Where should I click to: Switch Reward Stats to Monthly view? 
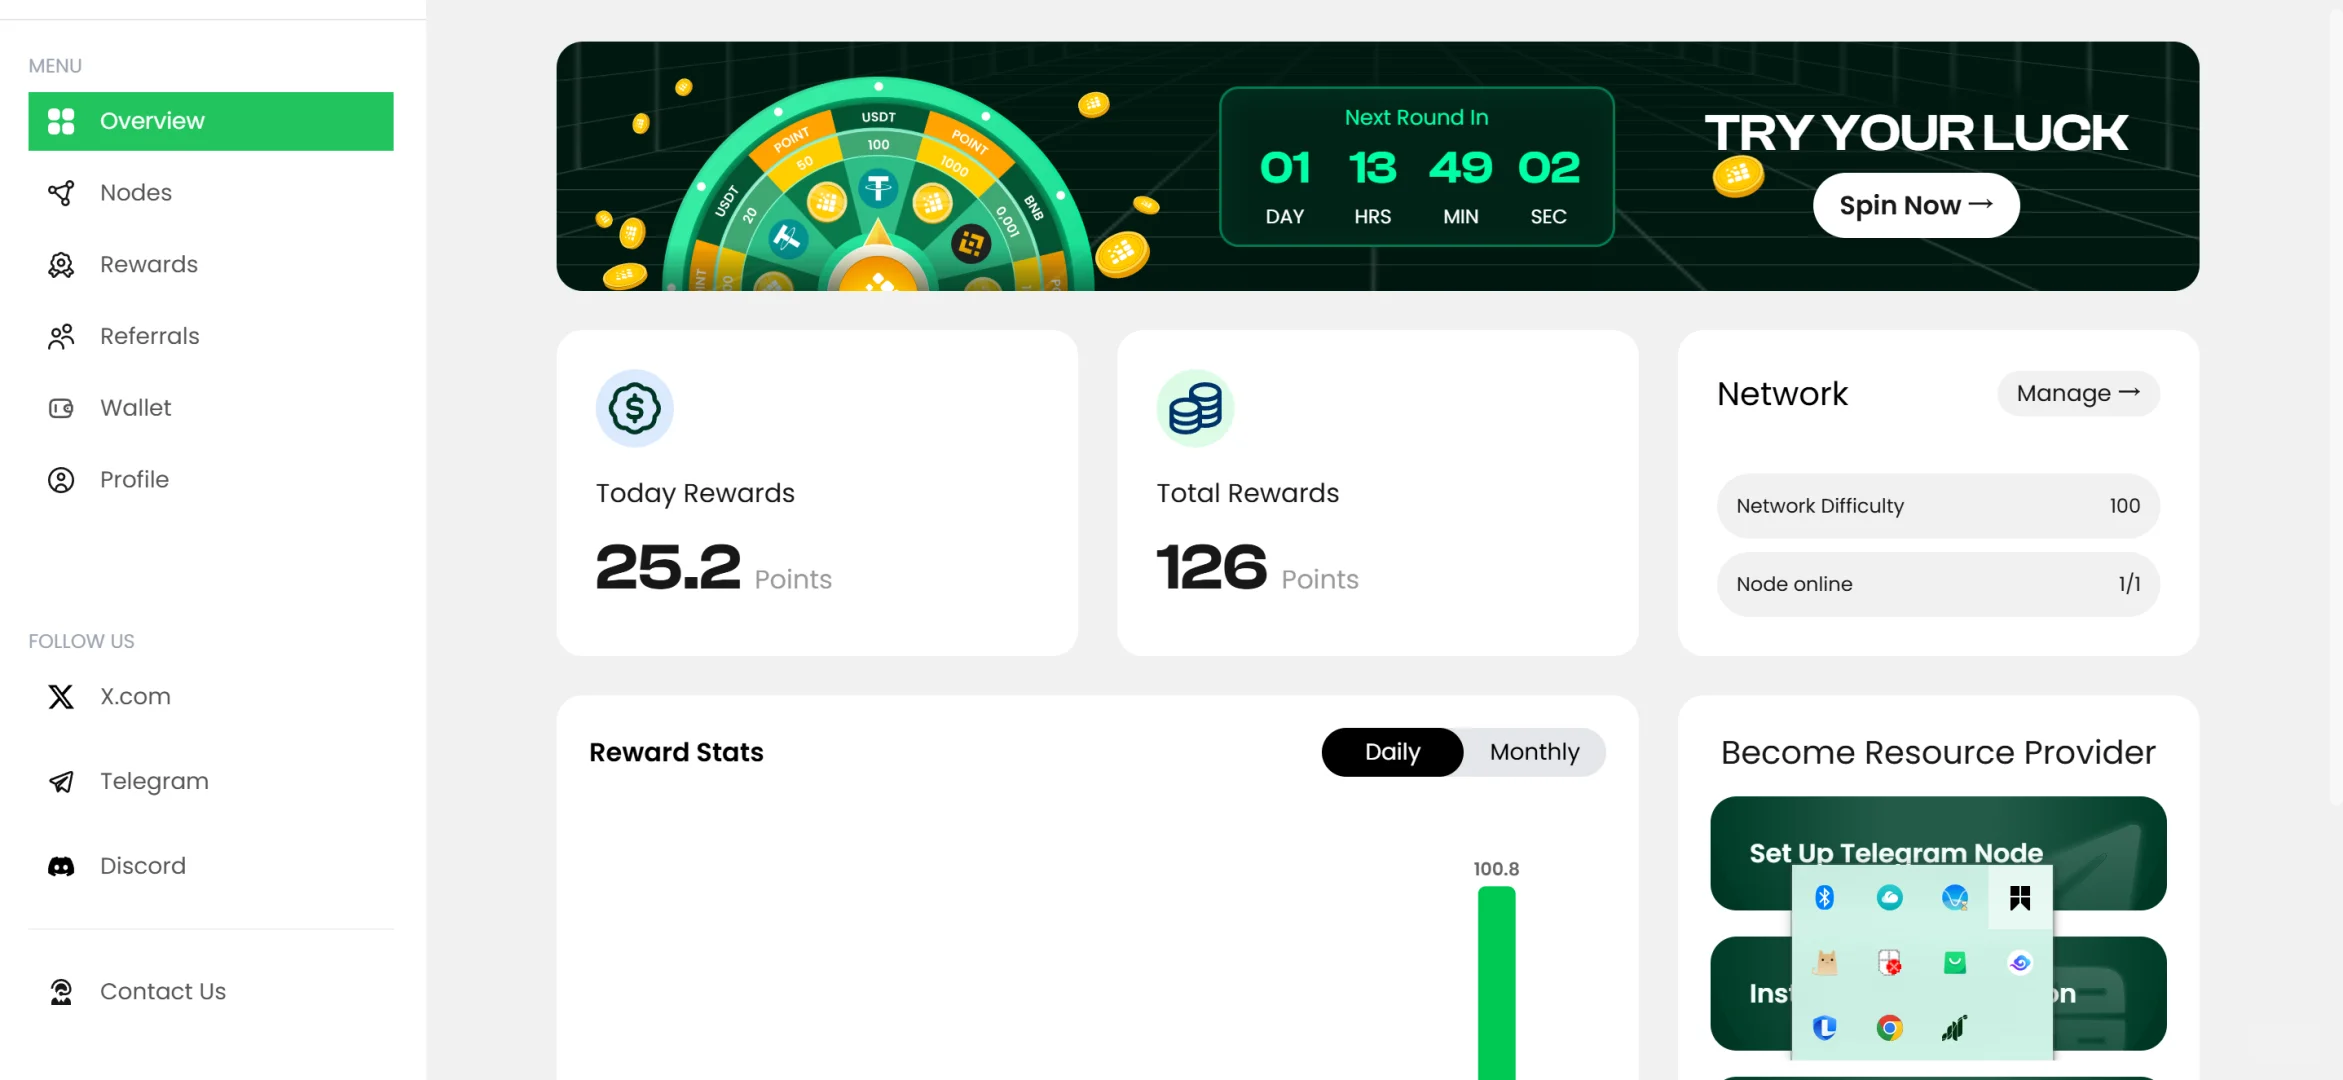[x=1534, y=752]
